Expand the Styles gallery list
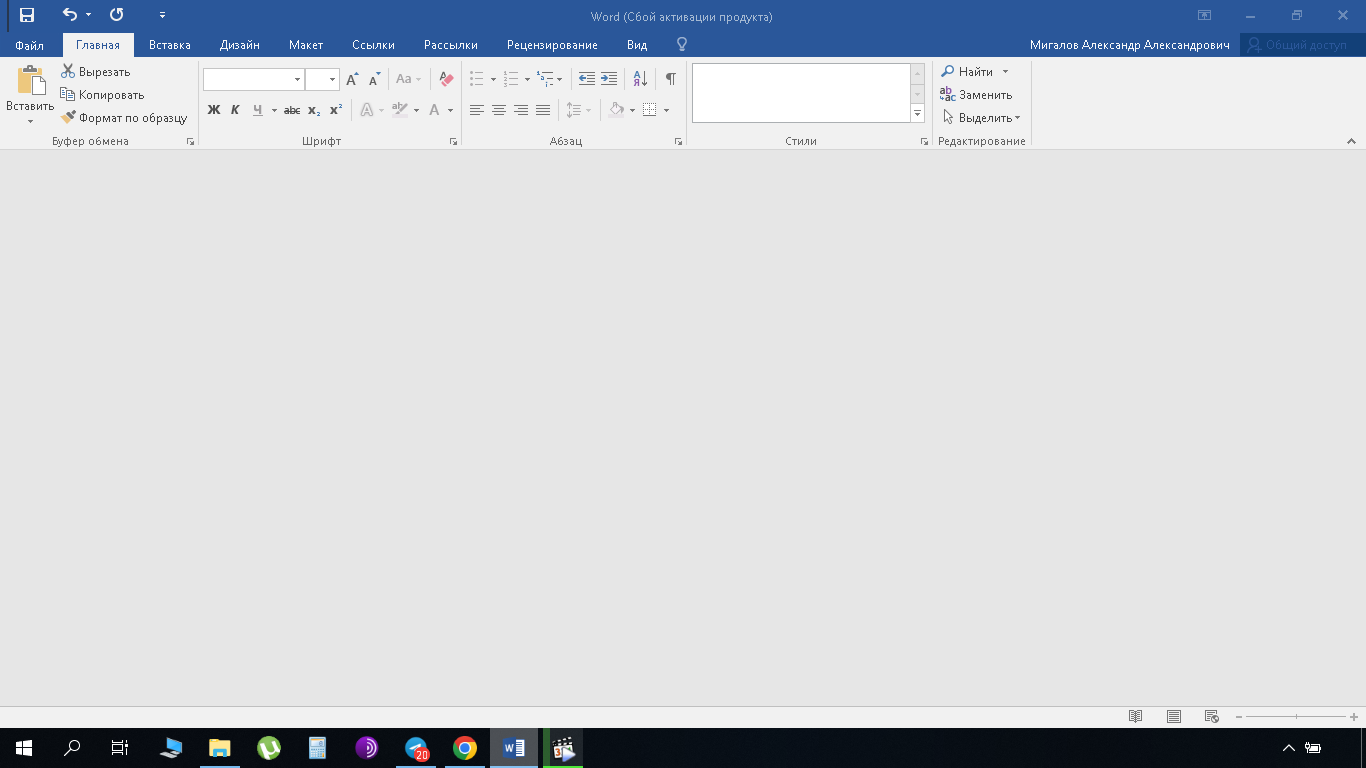Screen dimensions: 1366x768 917,114
